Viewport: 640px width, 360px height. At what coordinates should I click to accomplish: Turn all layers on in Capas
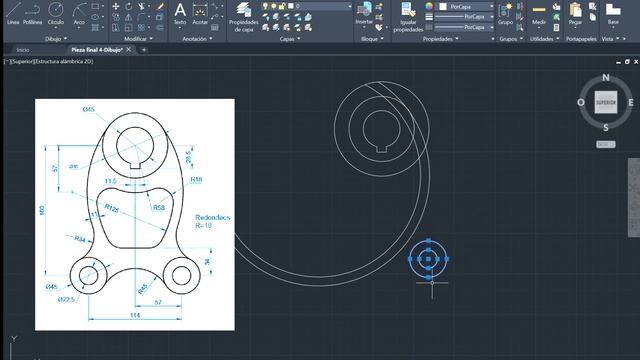pyautogui.click(x=266, y=28)
